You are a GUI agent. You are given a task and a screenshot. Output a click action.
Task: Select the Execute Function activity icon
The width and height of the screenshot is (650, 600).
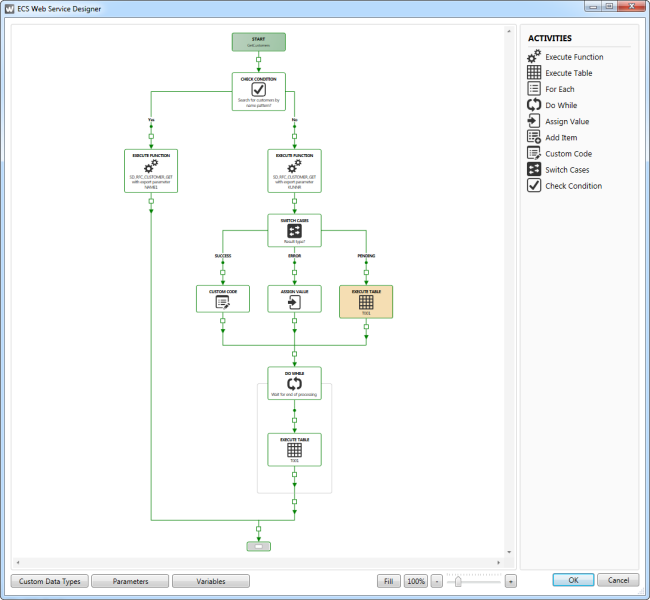[534, 57]
